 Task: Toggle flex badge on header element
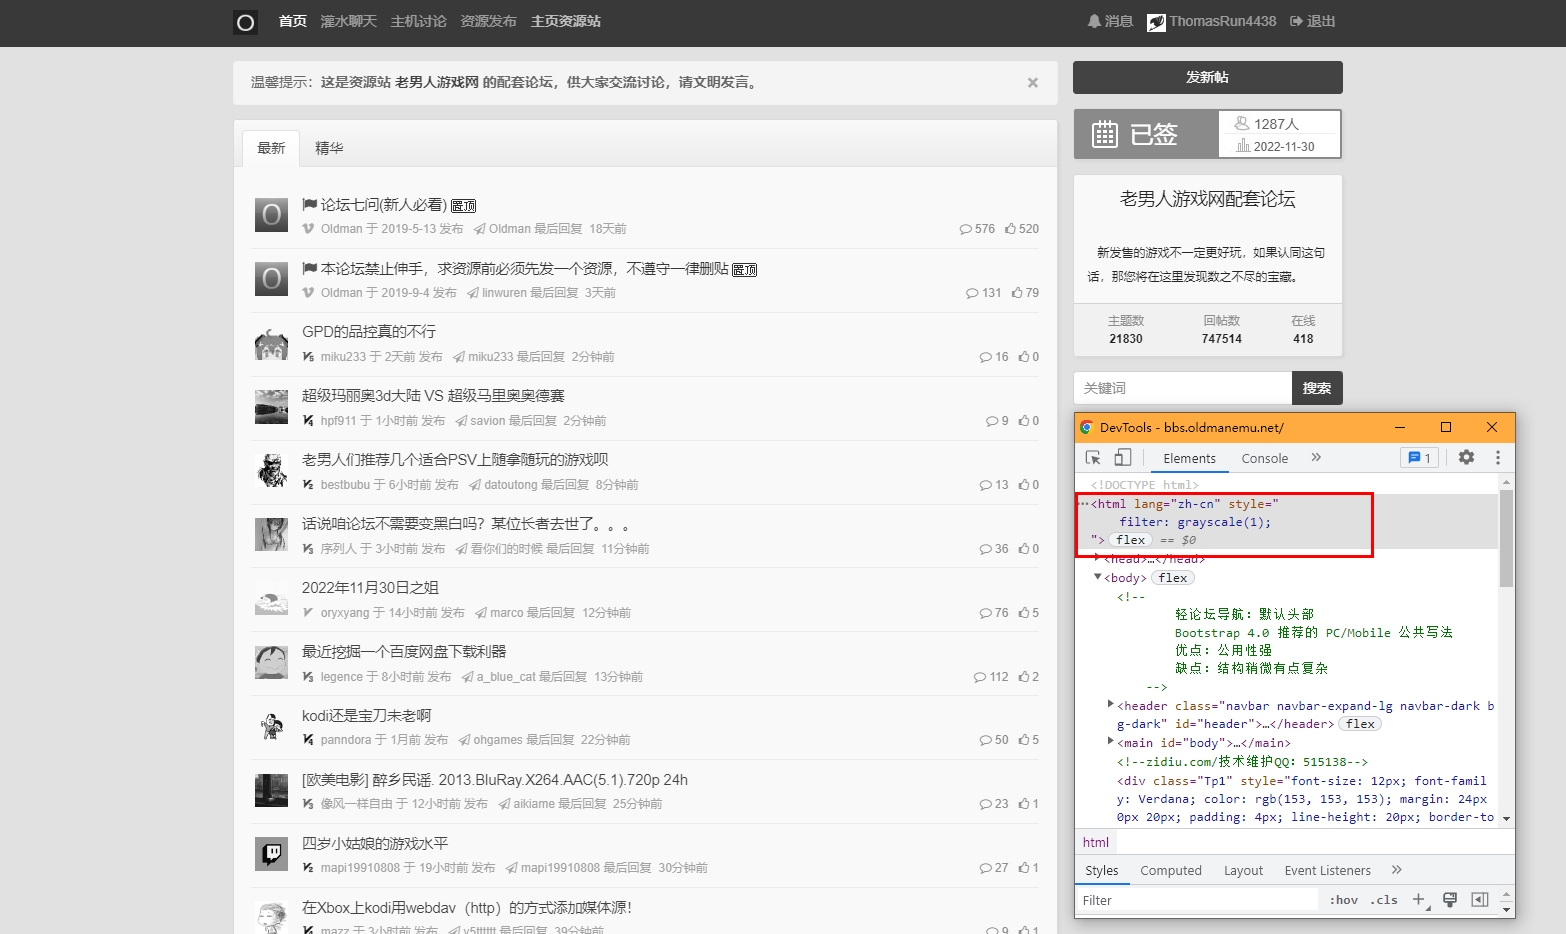point(1360,724)
